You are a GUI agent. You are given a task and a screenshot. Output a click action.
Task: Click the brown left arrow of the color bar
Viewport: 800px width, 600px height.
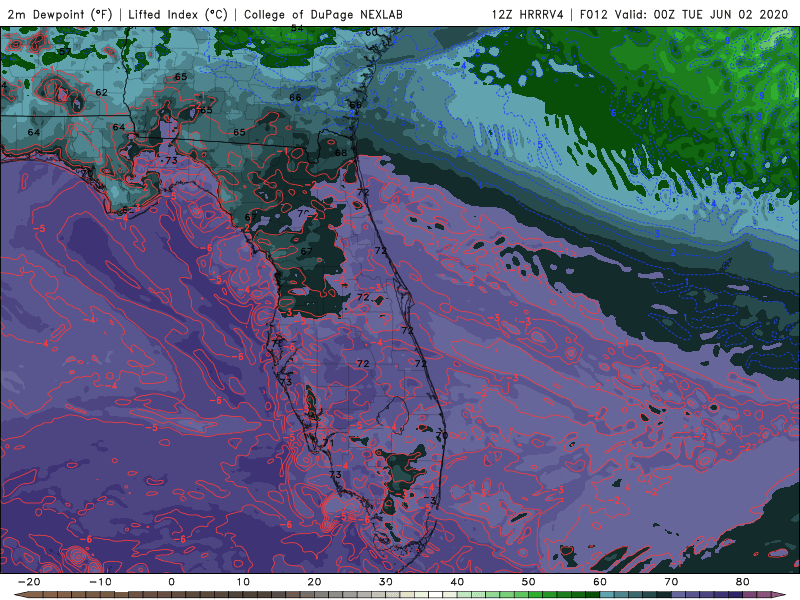[19, 595]
